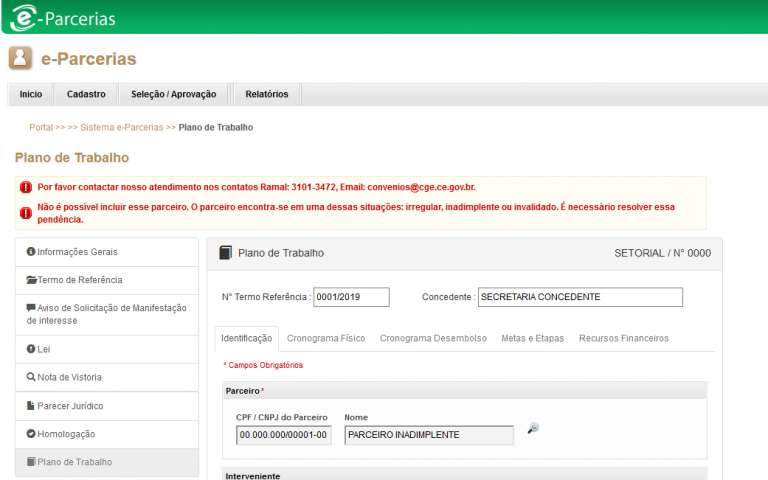The image size is (768, 480).
Task: Click the partner search magnifier icon
Action: click(x=533, y=428)
